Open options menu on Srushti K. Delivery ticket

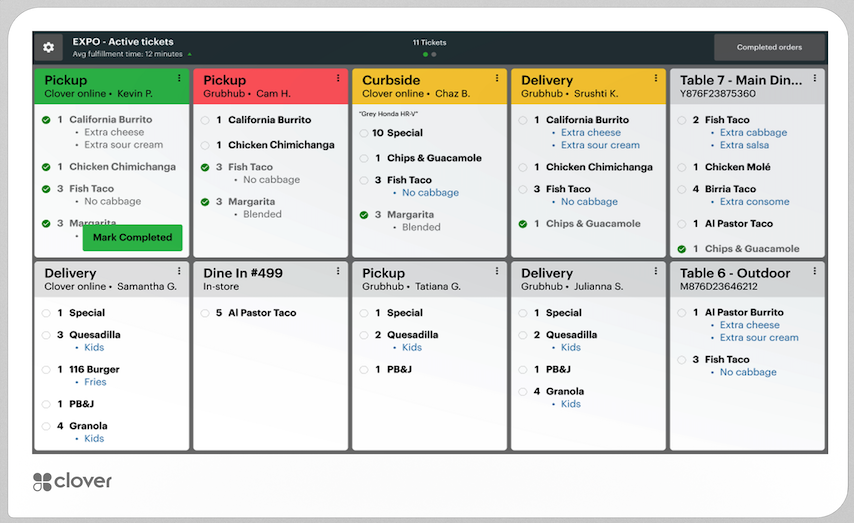point(656,78)
